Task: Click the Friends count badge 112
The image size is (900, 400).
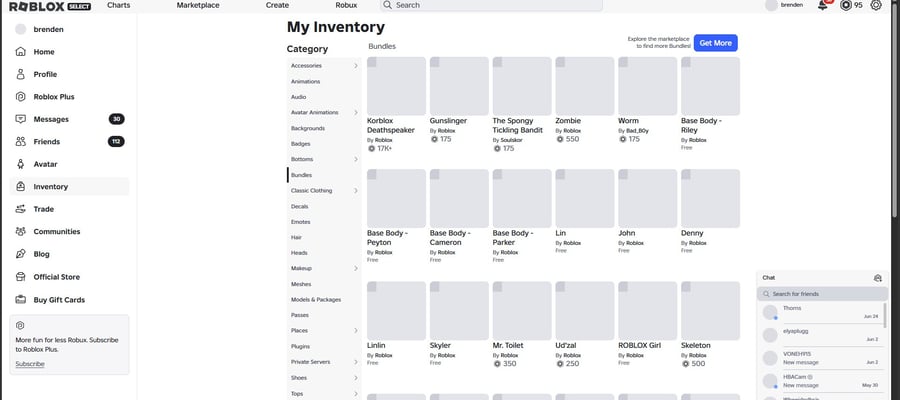Action: [117, 141]
